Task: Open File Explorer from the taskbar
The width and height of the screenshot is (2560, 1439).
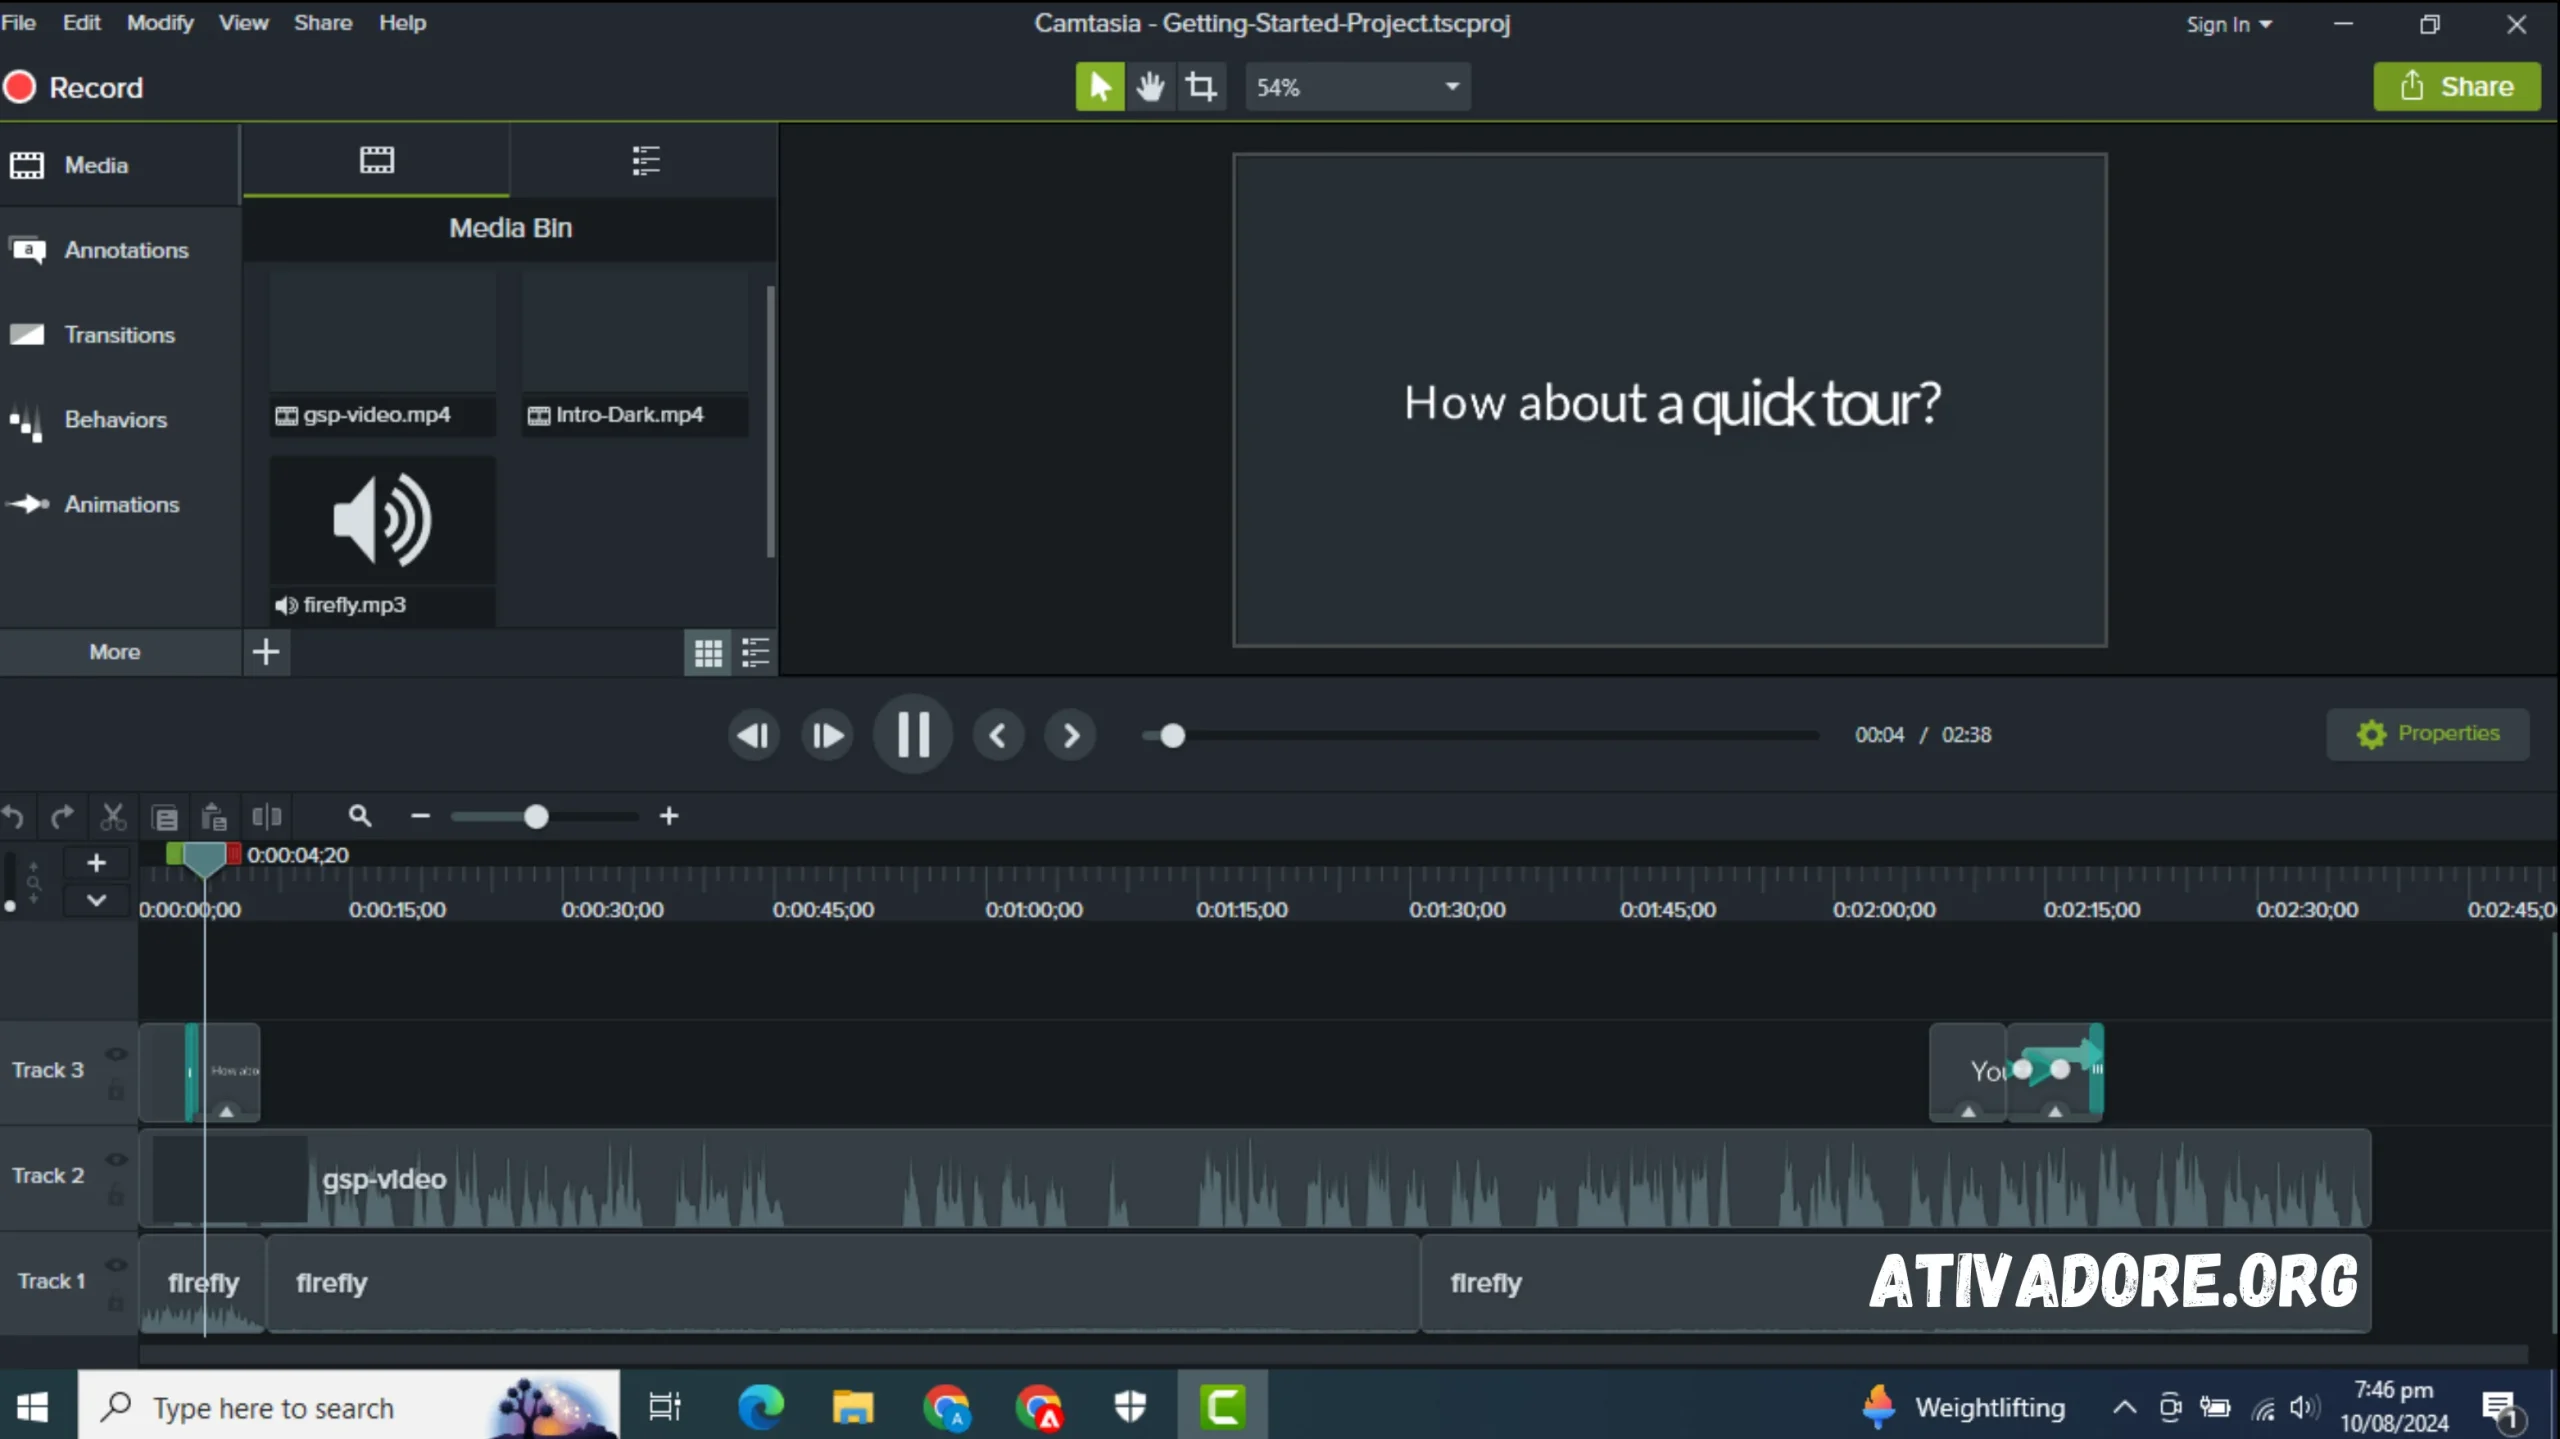Action: (852, 1408)
